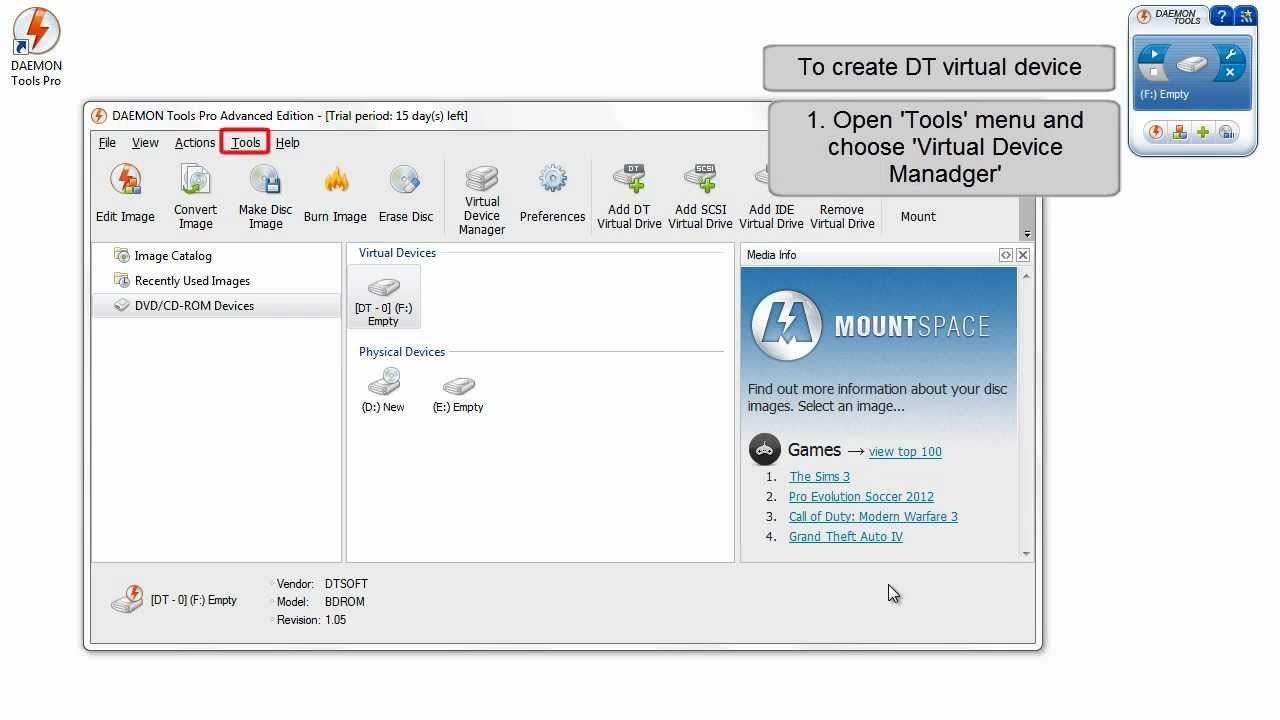Expand the toolbar overflow chevron

tap(1027, 233)
